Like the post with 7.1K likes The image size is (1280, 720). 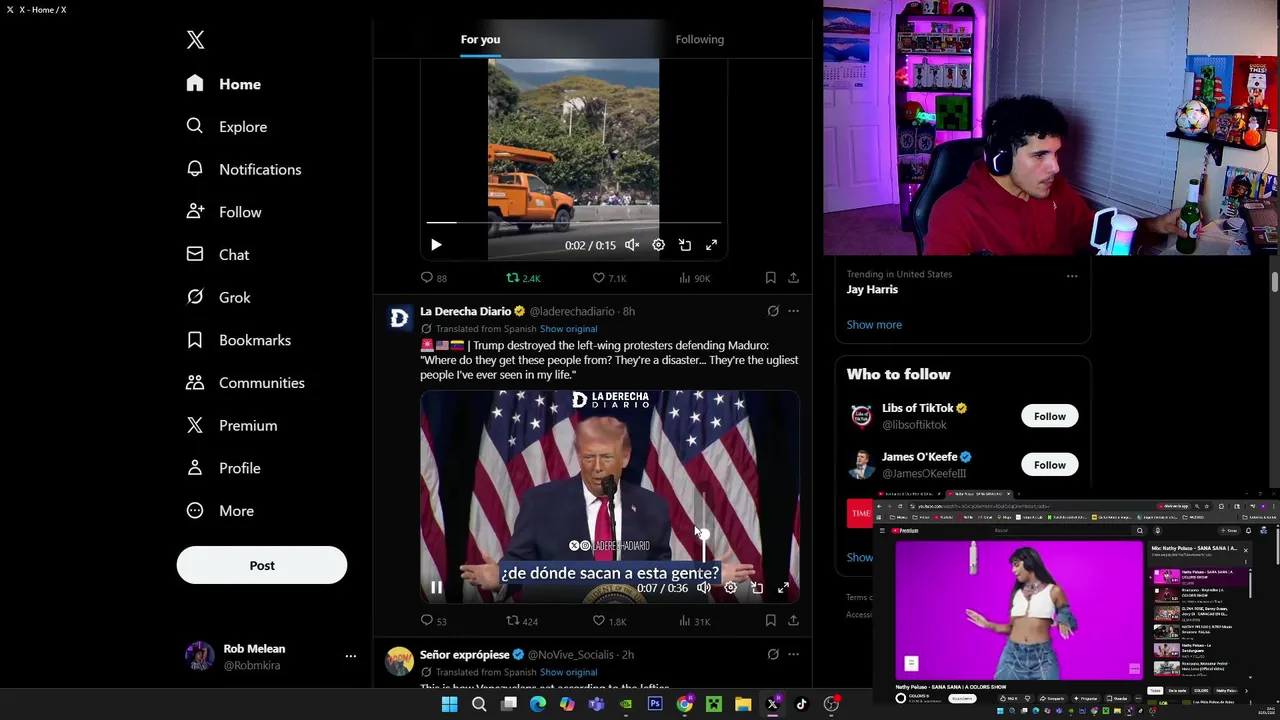609,278
